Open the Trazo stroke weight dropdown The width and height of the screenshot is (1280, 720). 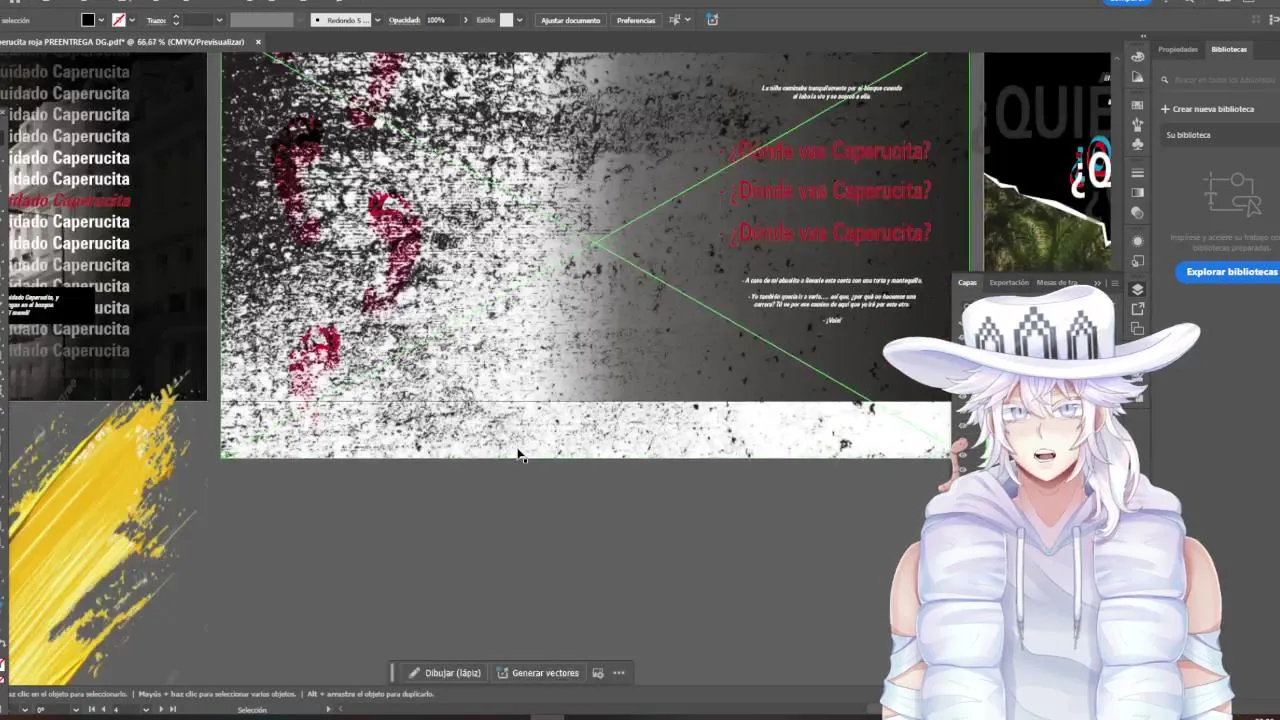pyautogui.click(x=219, y=20)
